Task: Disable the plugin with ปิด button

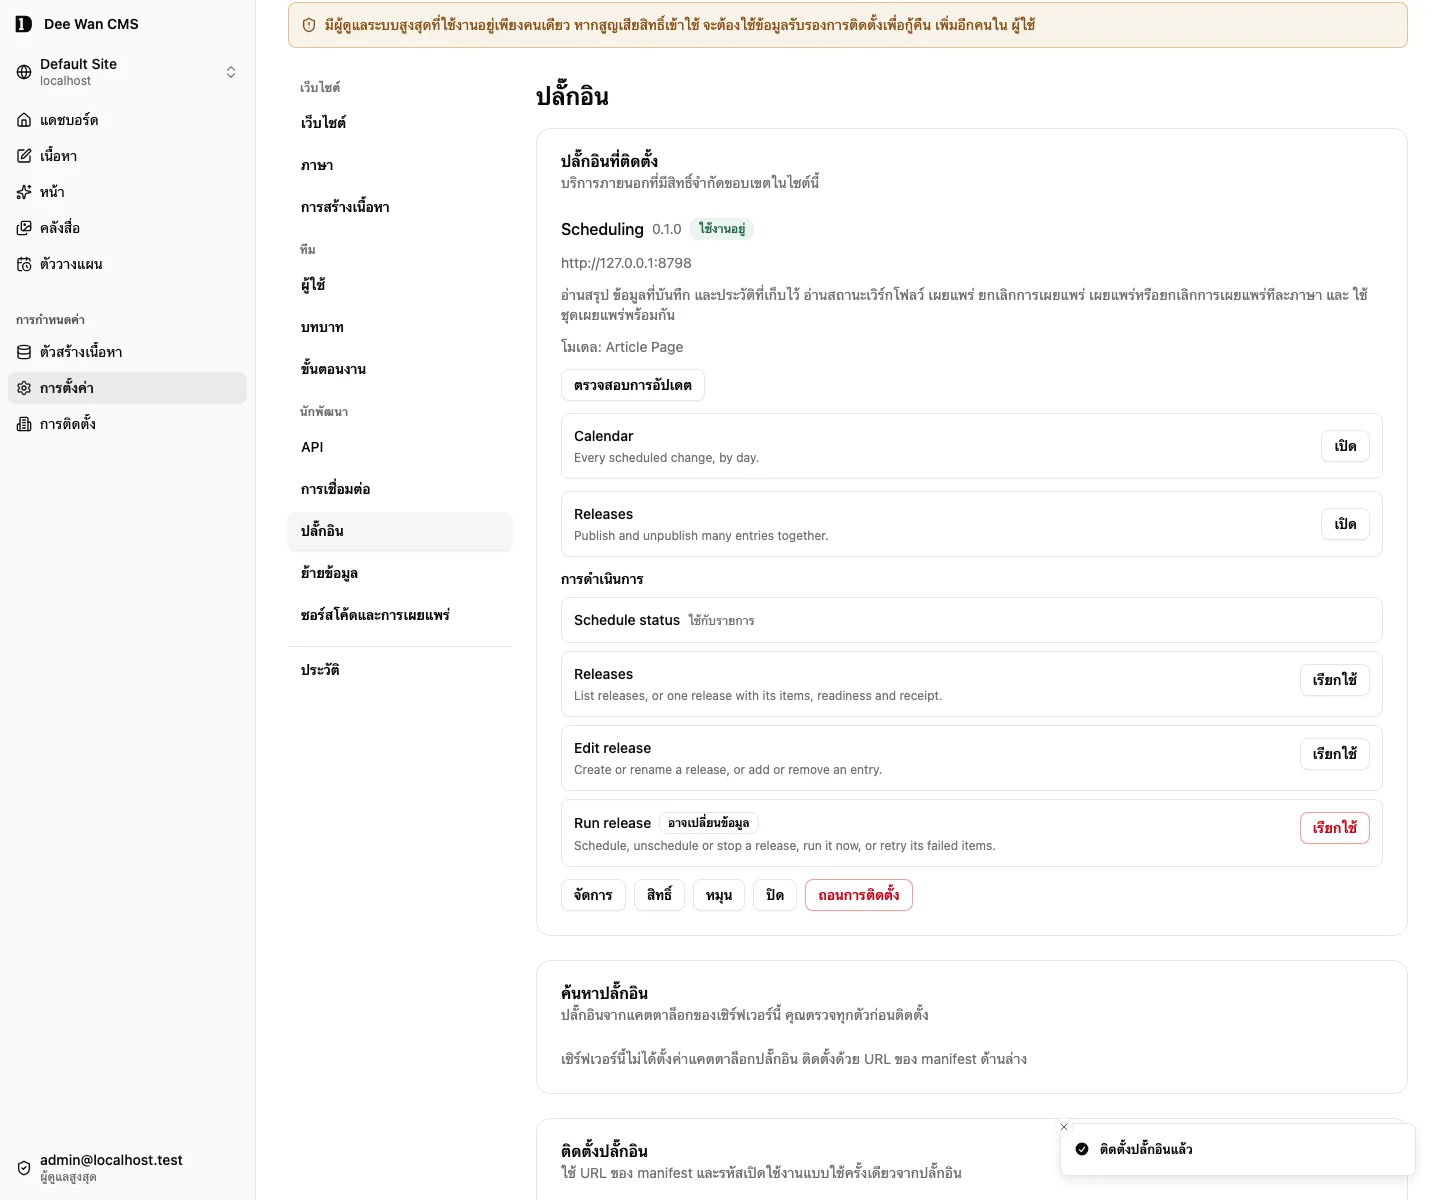Action: click(775, 895)
